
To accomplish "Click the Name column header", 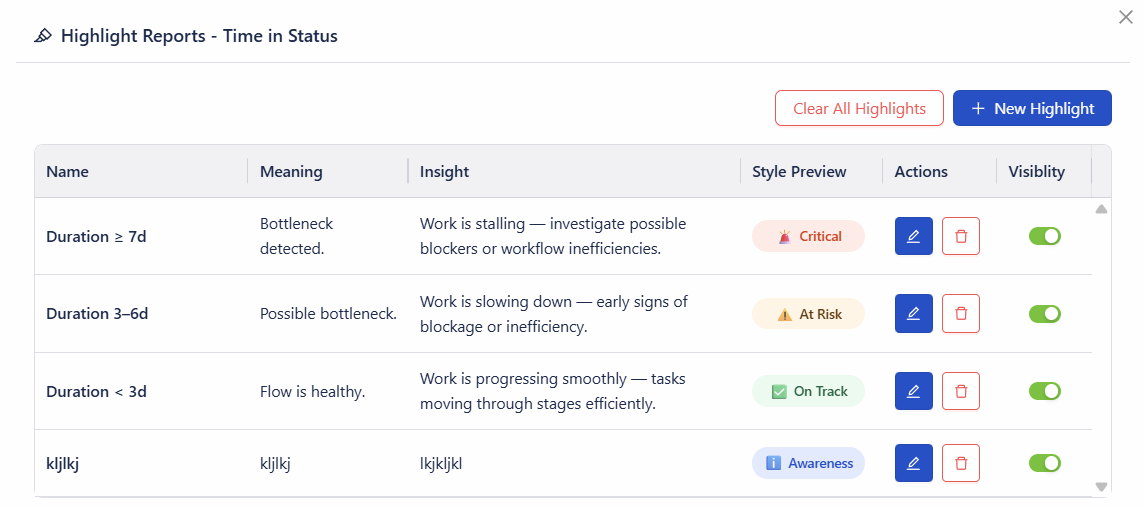I will (68, 171).
